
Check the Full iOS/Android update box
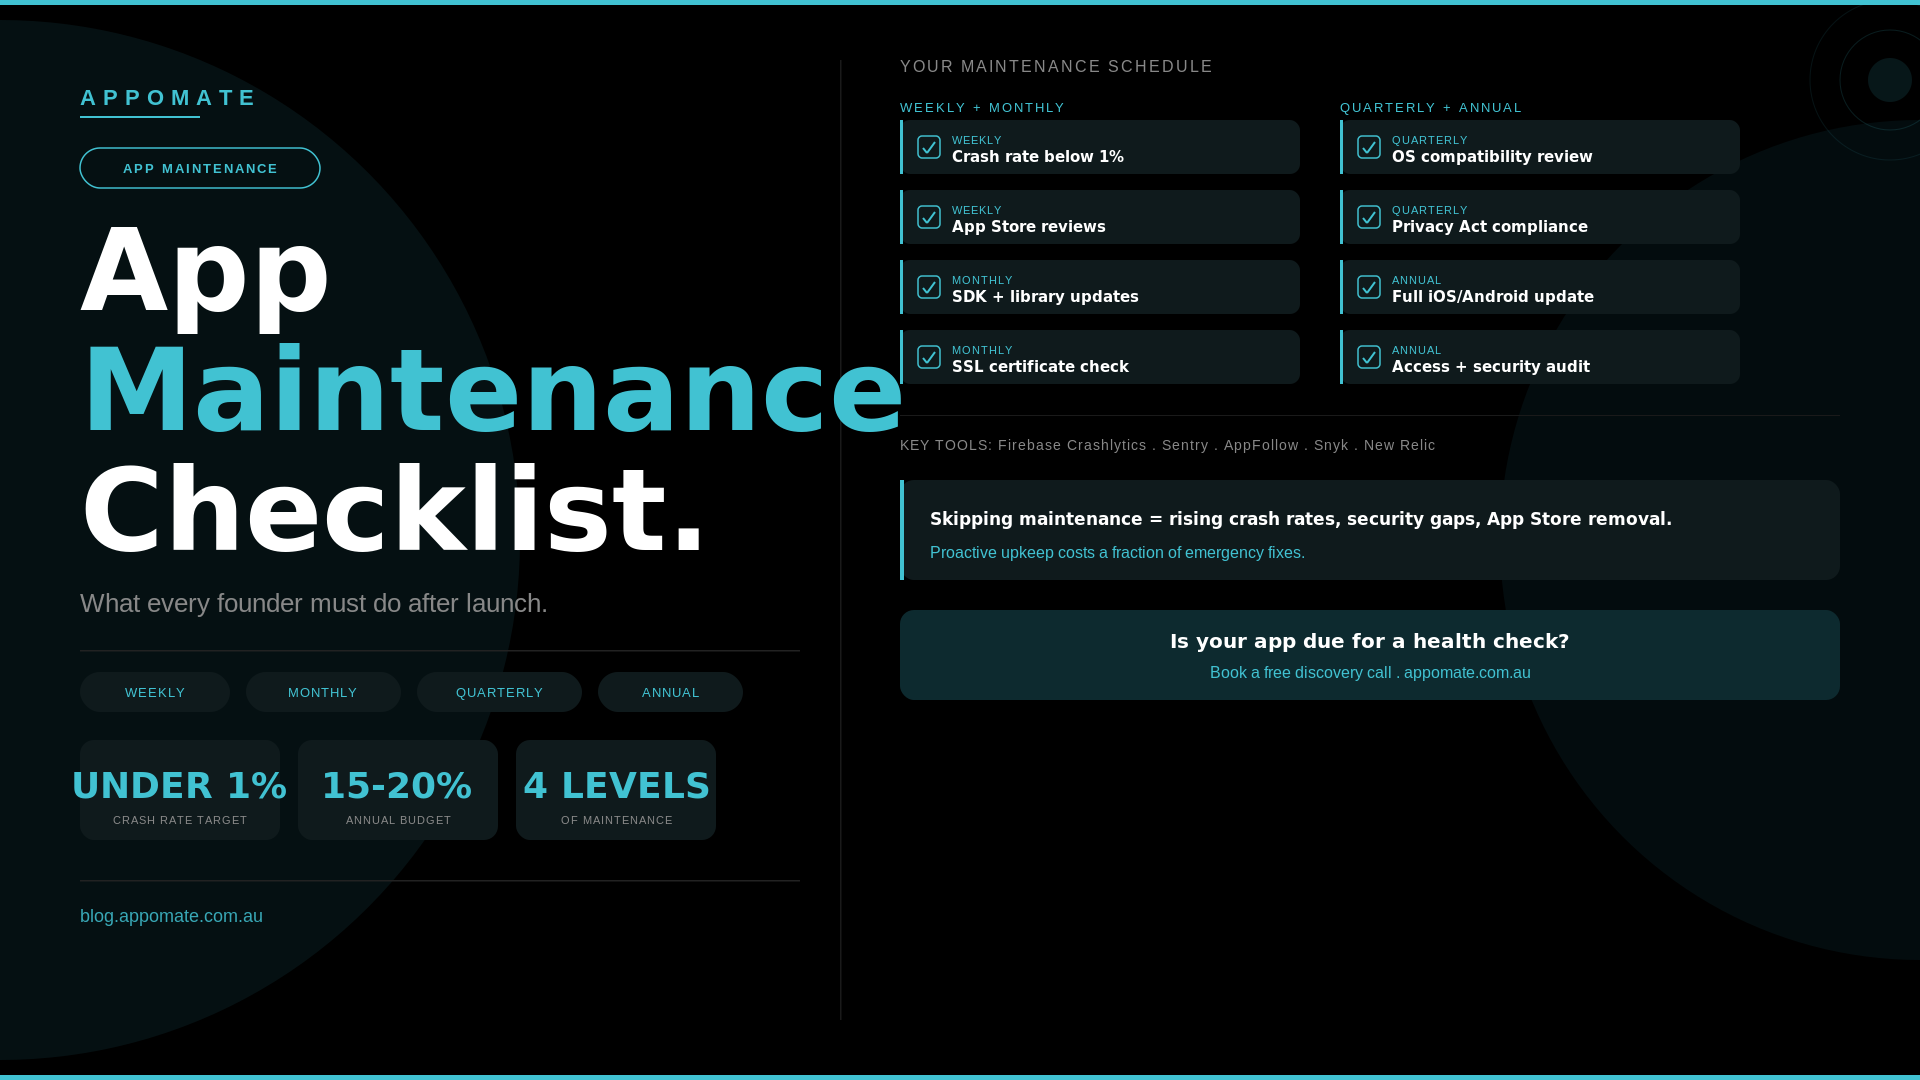tap(1369, 287)
